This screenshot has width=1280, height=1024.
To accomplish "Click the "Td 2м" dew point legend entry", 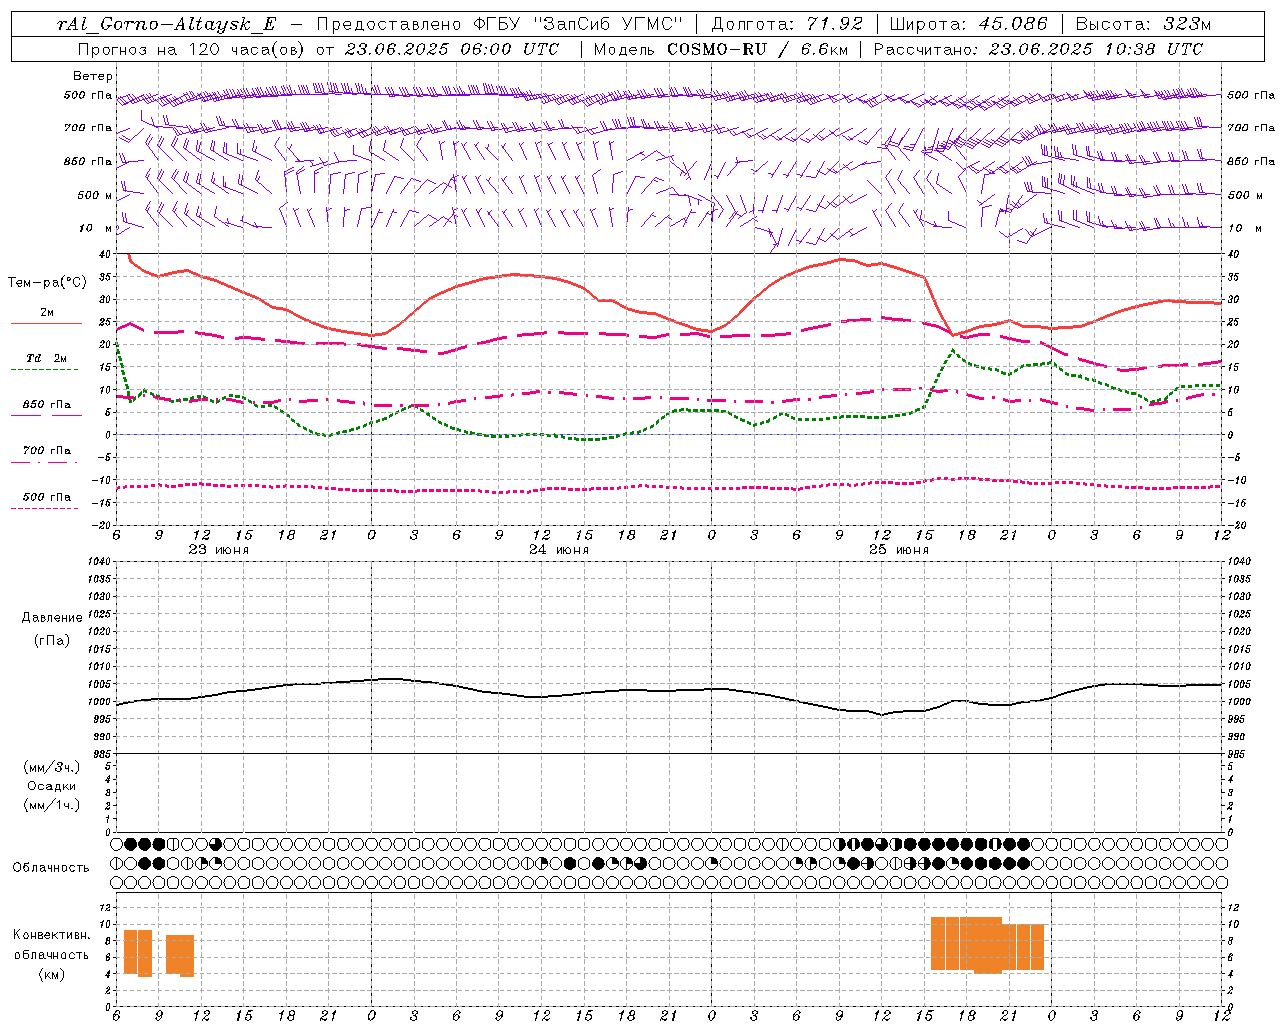I will (x=46, y=358).
